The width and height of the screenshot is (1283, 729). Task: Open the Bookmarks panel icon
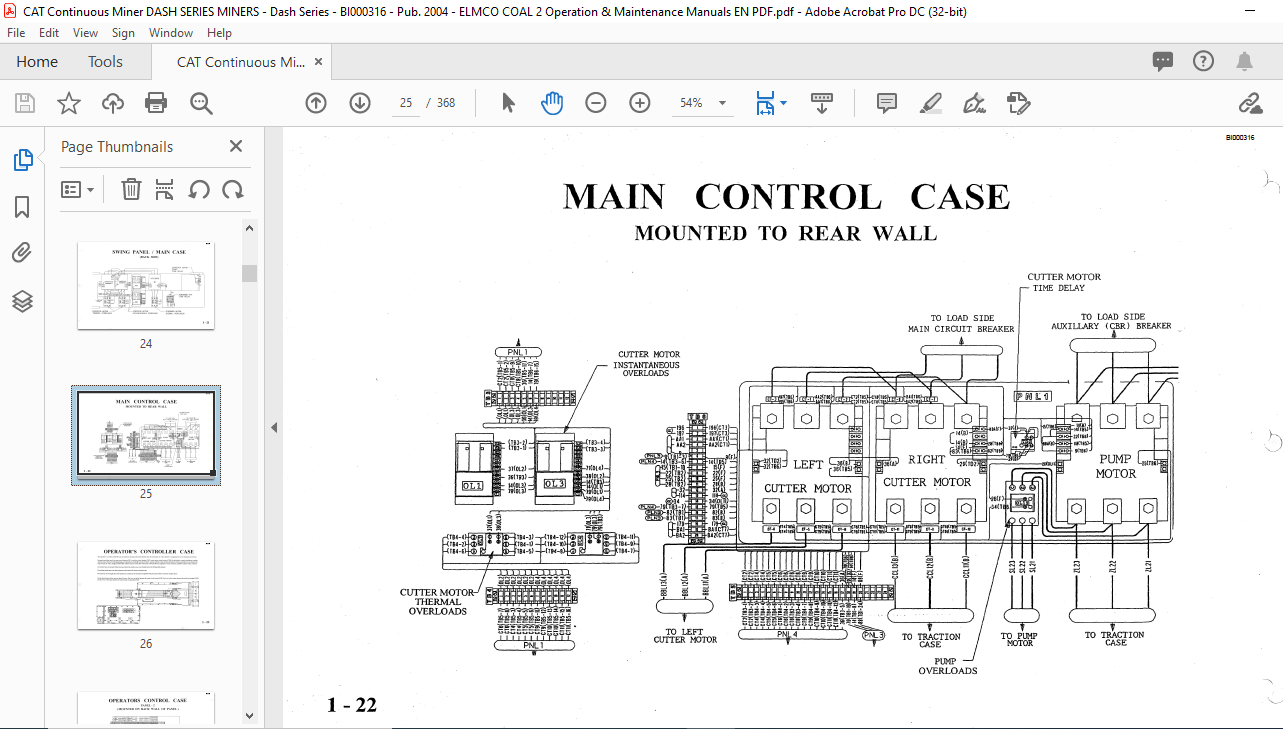(22, 207)
